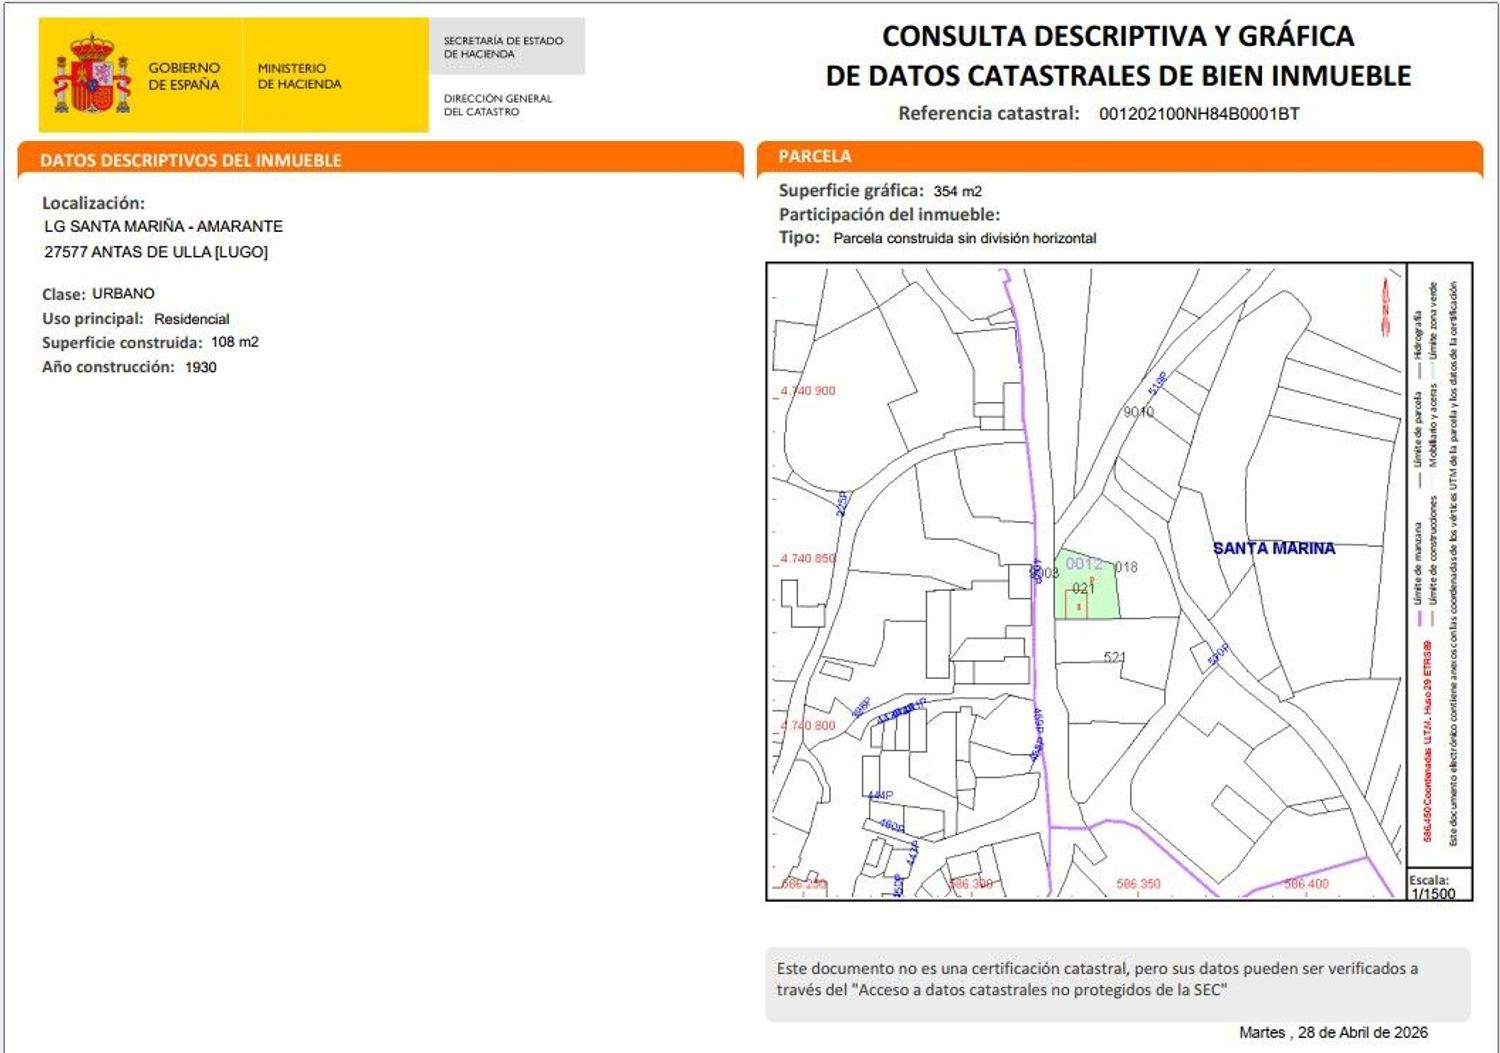Select the address 'LG SANTA MARIÑA - AMARANTE'
Screen dimensions: 1500x1053
[163, 226]
